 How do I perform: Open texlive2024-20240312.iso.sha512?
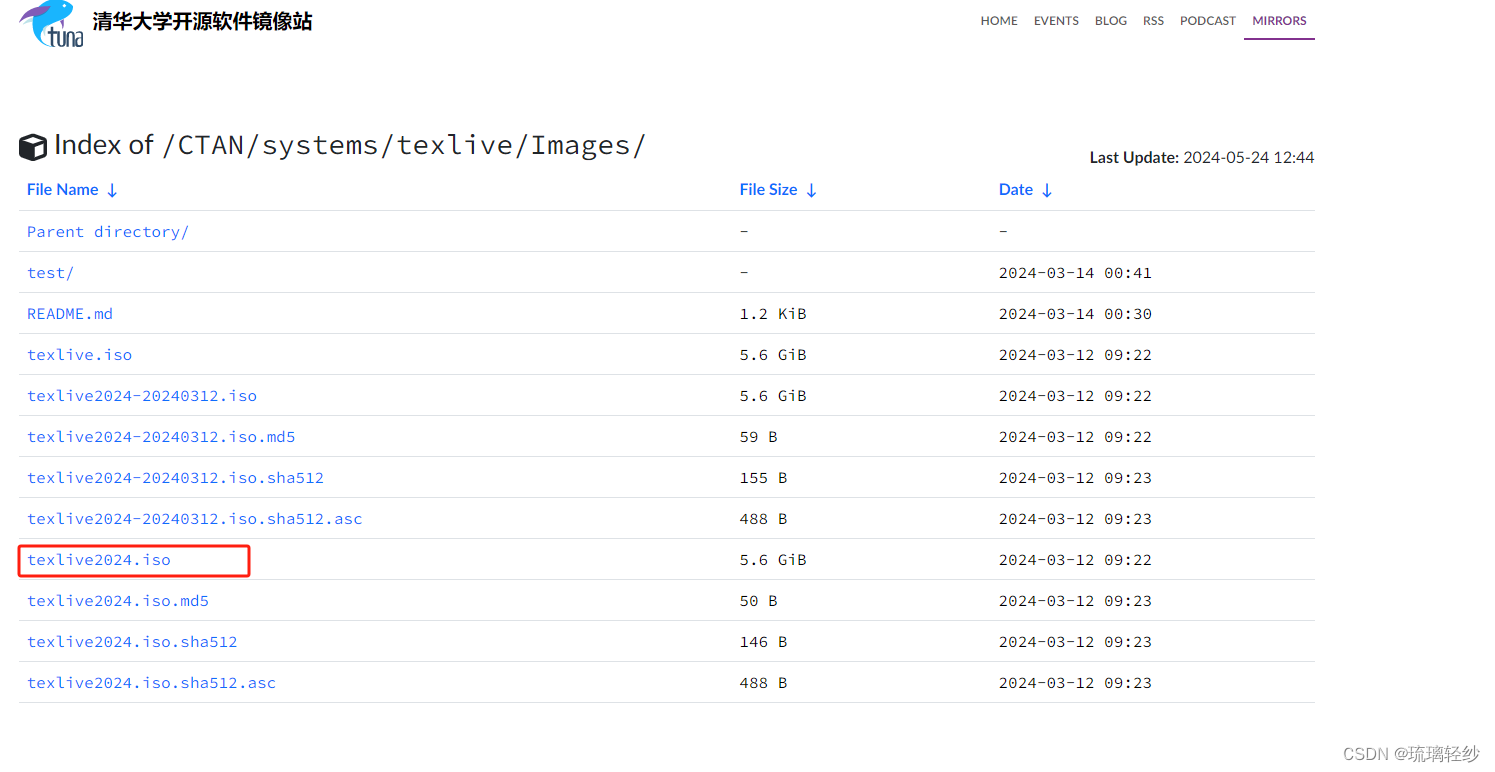[x=175, y=478]
